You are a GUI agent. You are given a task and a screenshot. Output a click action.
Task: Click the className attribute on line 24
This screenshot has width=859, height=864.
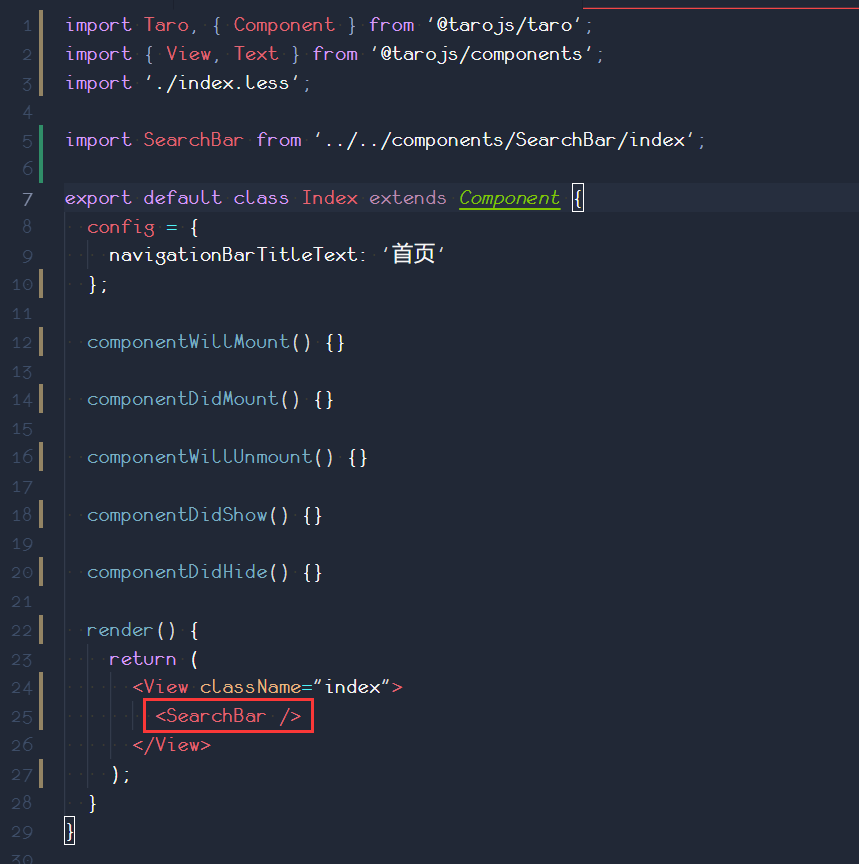pos(250,687)
